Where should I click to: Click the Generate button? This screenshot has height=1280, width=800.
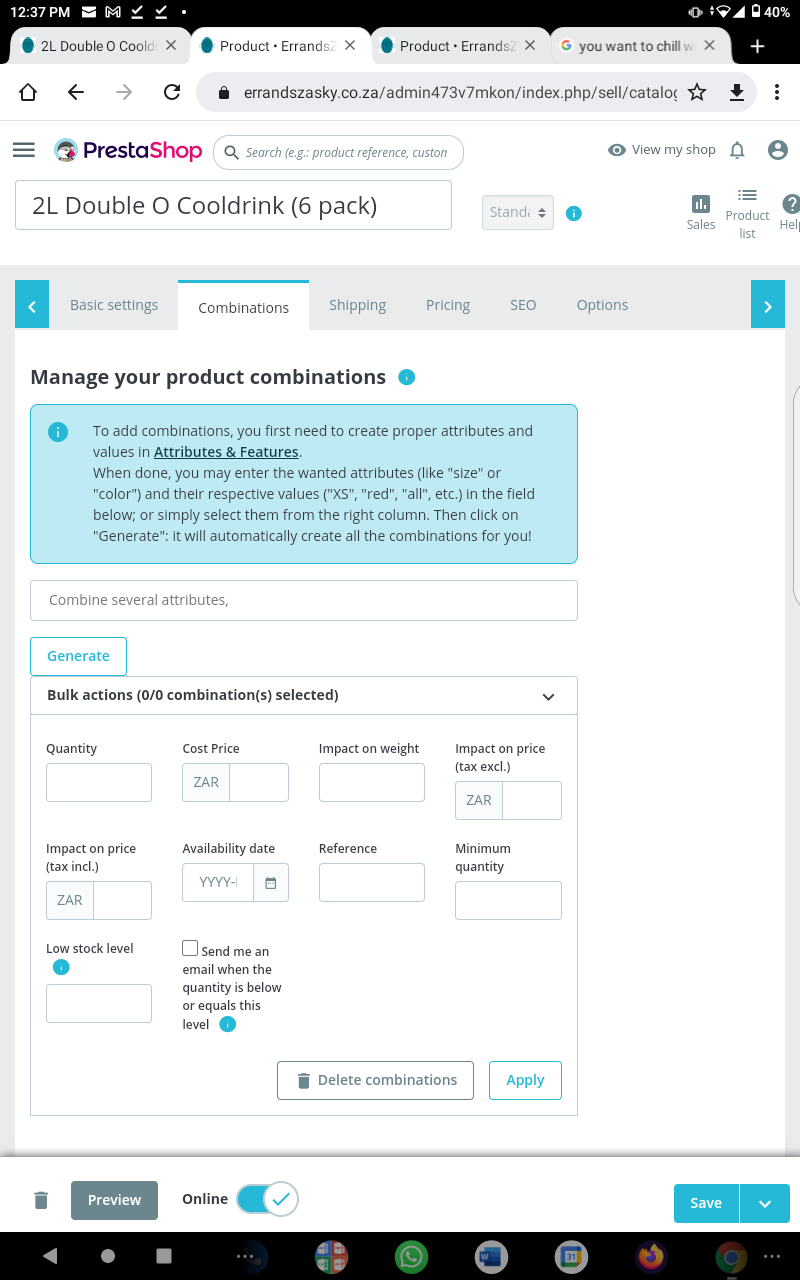coord(78,656)
